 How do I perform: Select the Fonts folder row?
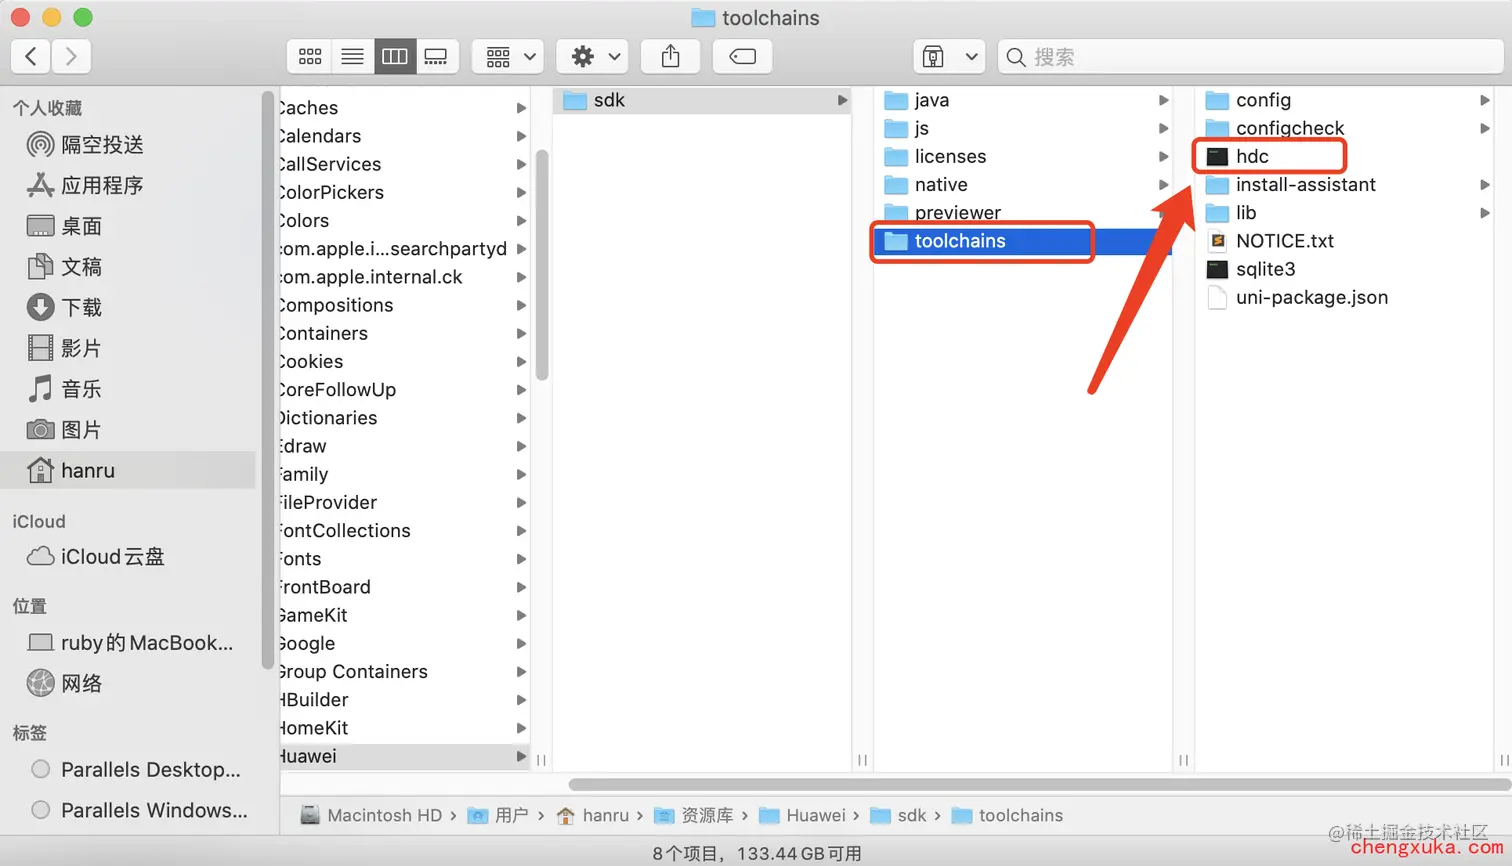point(405,559)
